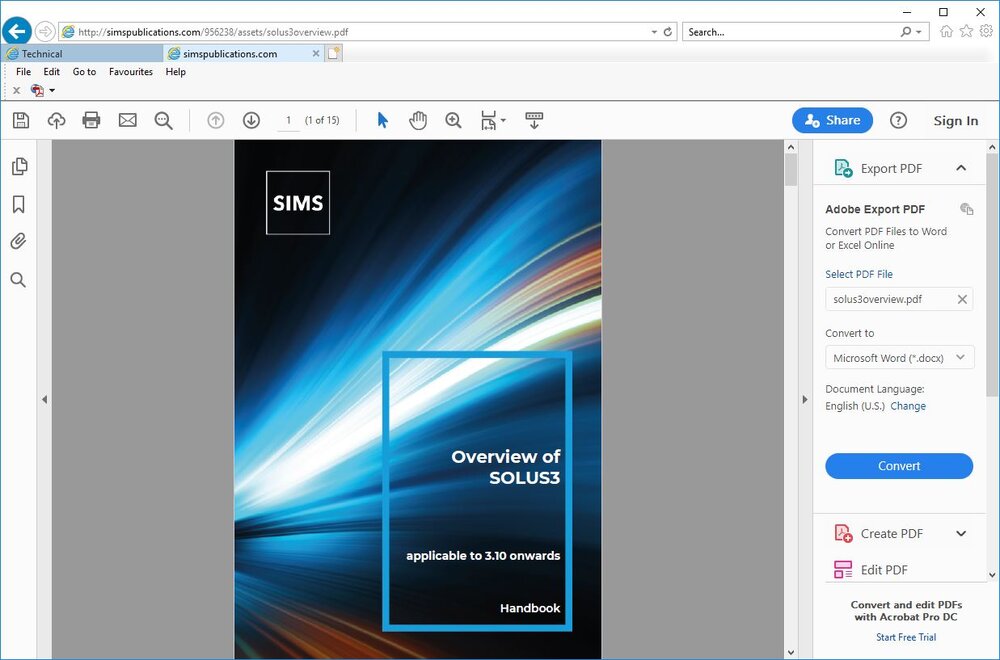The height and width of the screenshot is (660, 1000).
Task: Open the File menu
Action: (x=23, y=71)
